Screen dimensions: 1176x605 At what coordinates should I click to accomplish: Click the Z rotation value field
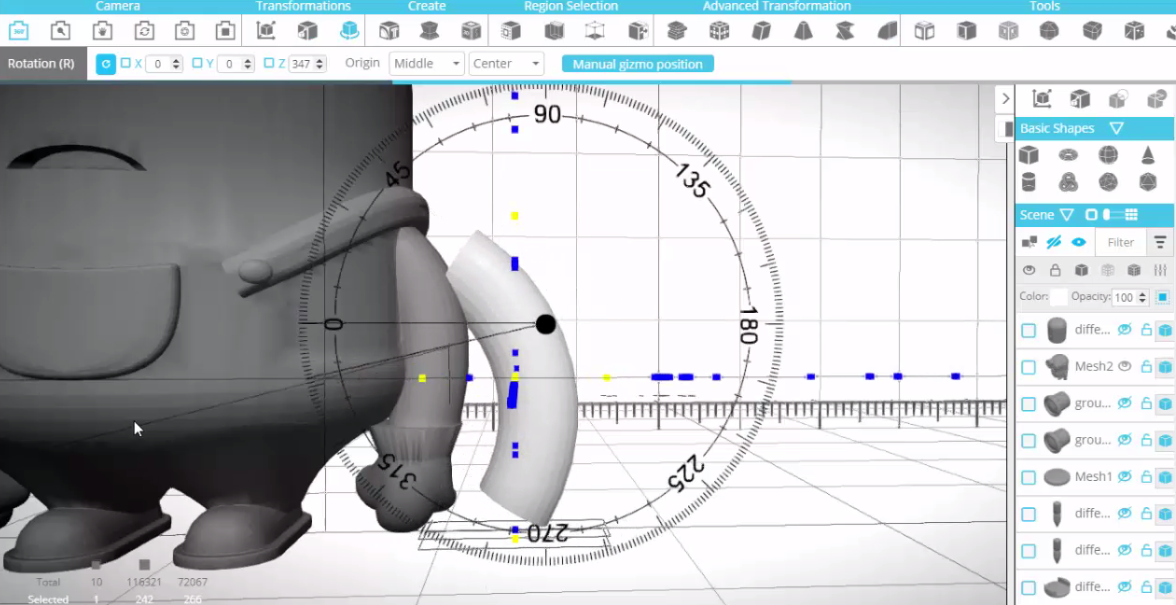point(302,64)
